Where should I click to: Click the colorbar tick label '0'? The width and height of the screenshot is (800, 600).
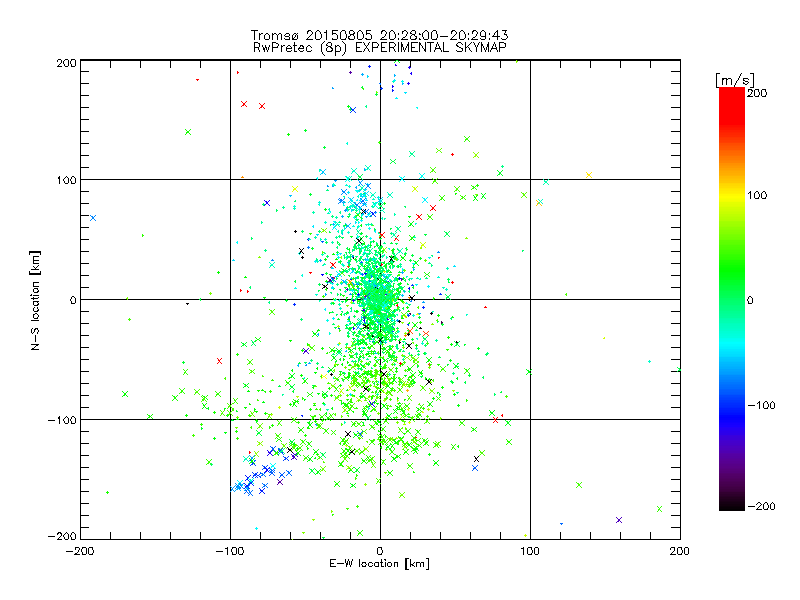click(x=750, y=300)
